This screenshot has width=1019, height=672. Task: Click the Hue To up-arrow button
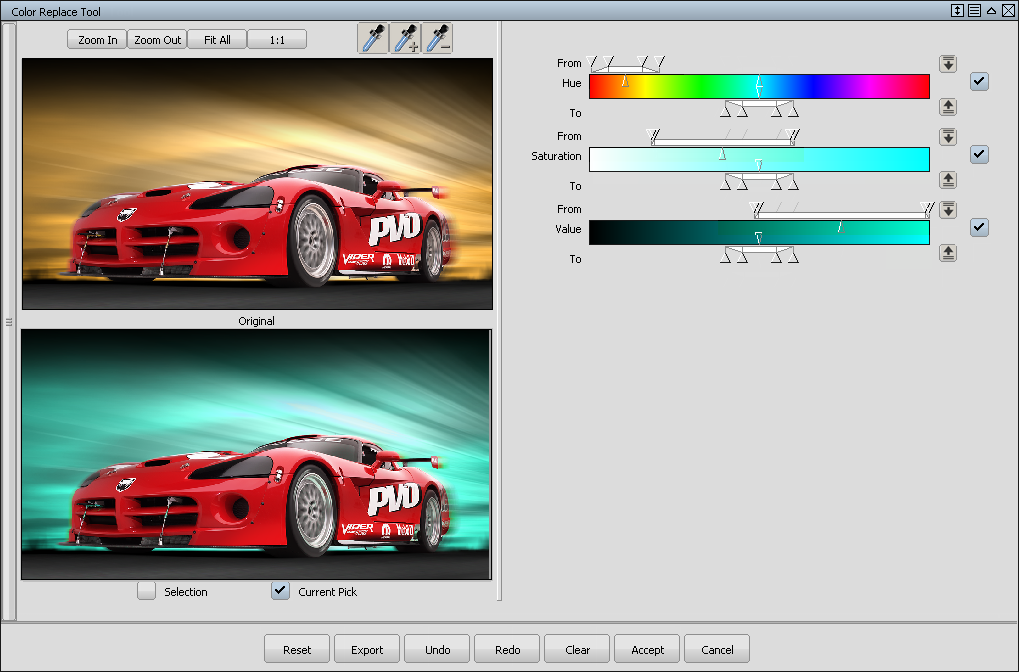click(x=948, y=107)
